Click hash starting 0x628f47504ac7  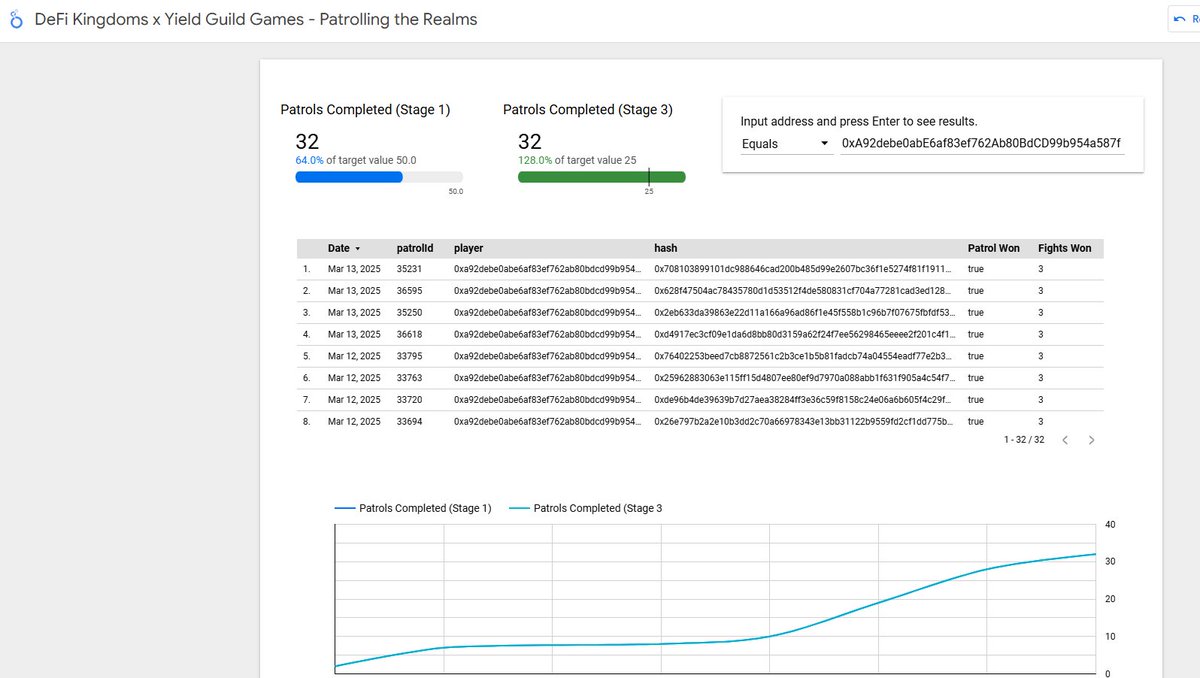(804, 291)
